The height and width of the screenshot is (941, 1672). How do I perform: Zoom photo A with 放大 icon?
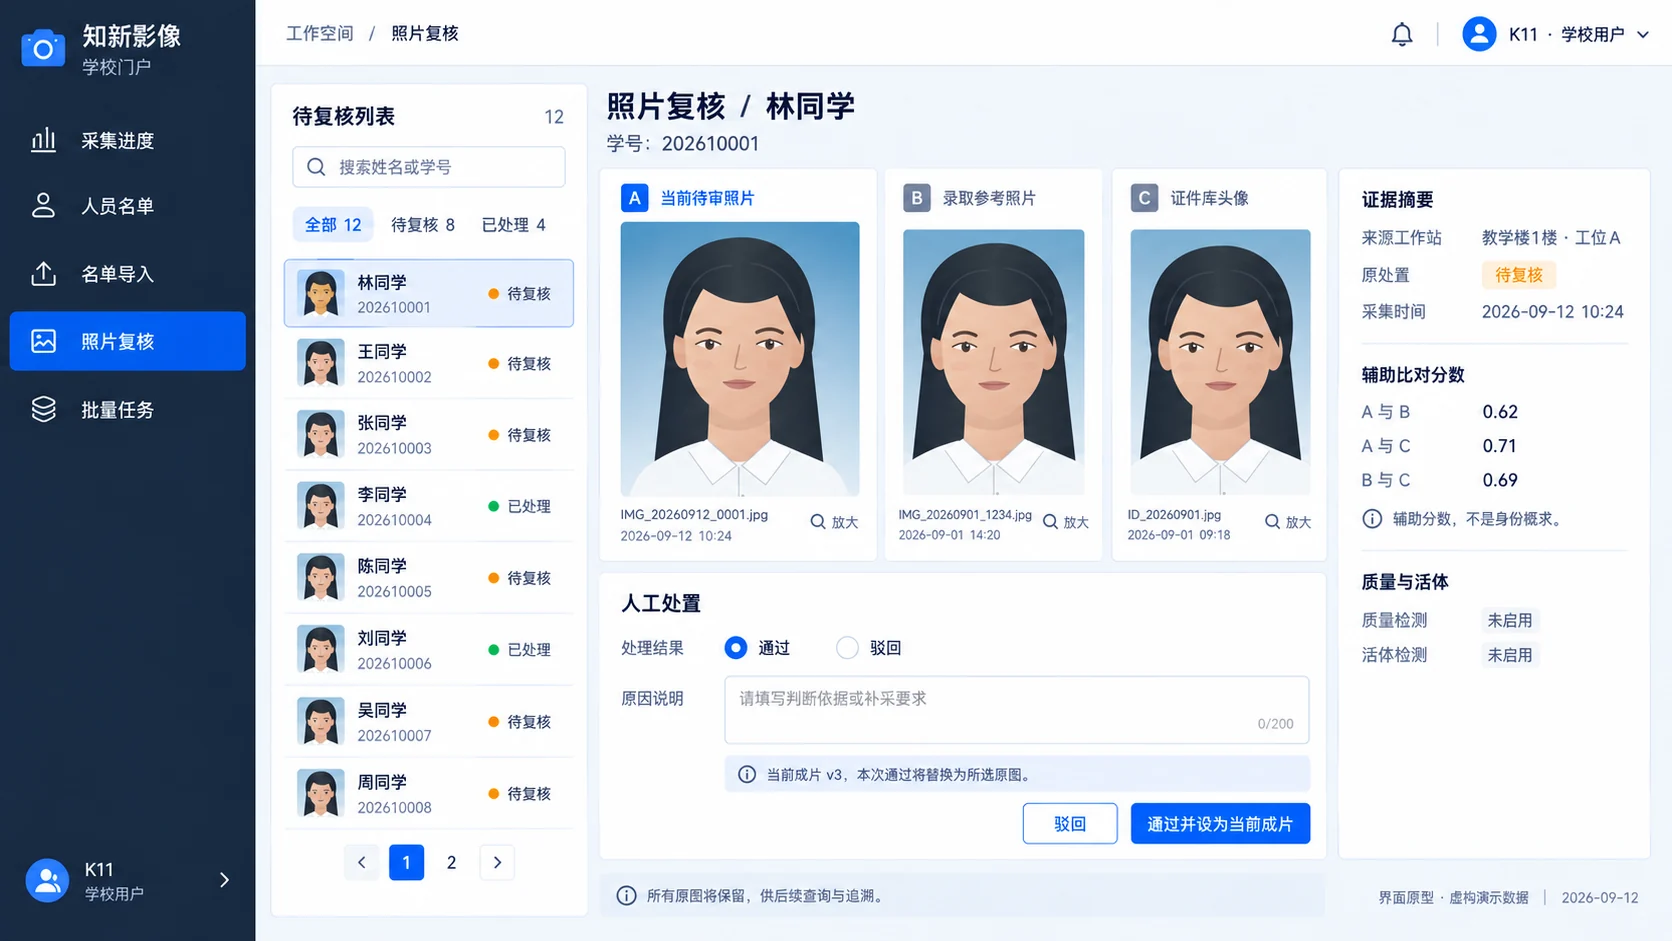[834, 522]
